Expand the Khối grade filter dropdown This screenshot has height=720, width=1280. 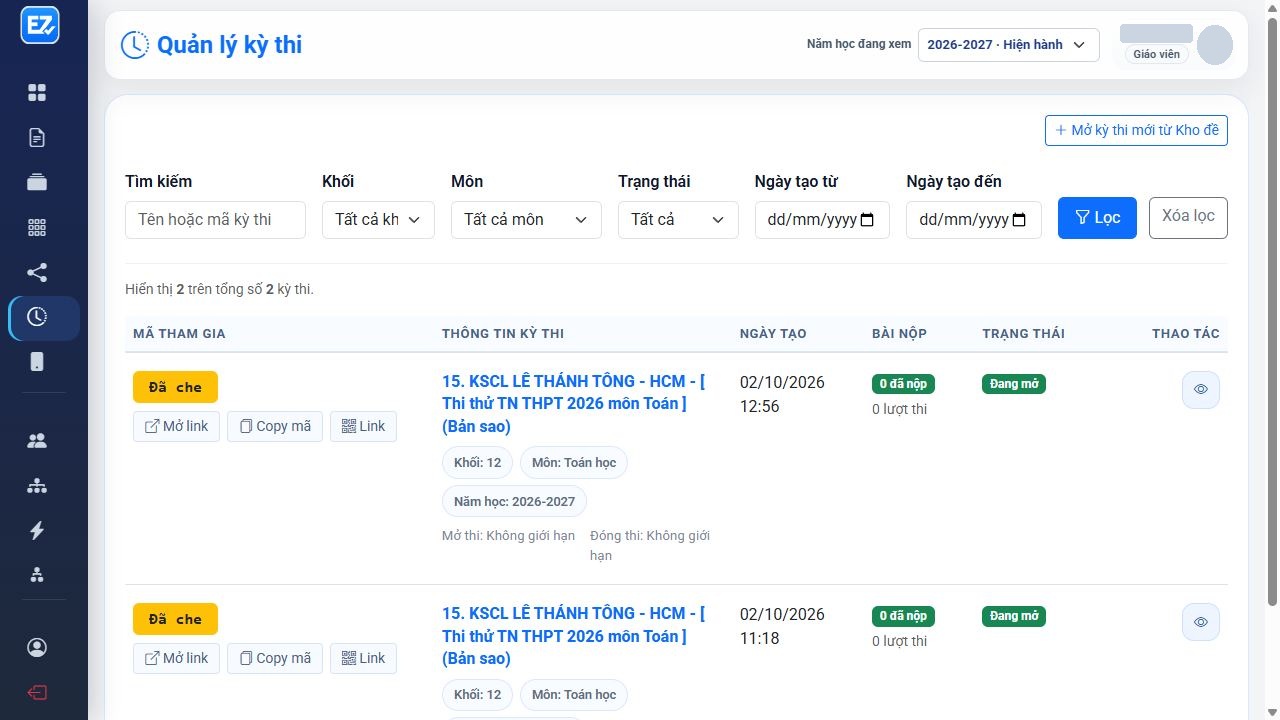pyautogui.click(x=378, y=220)
